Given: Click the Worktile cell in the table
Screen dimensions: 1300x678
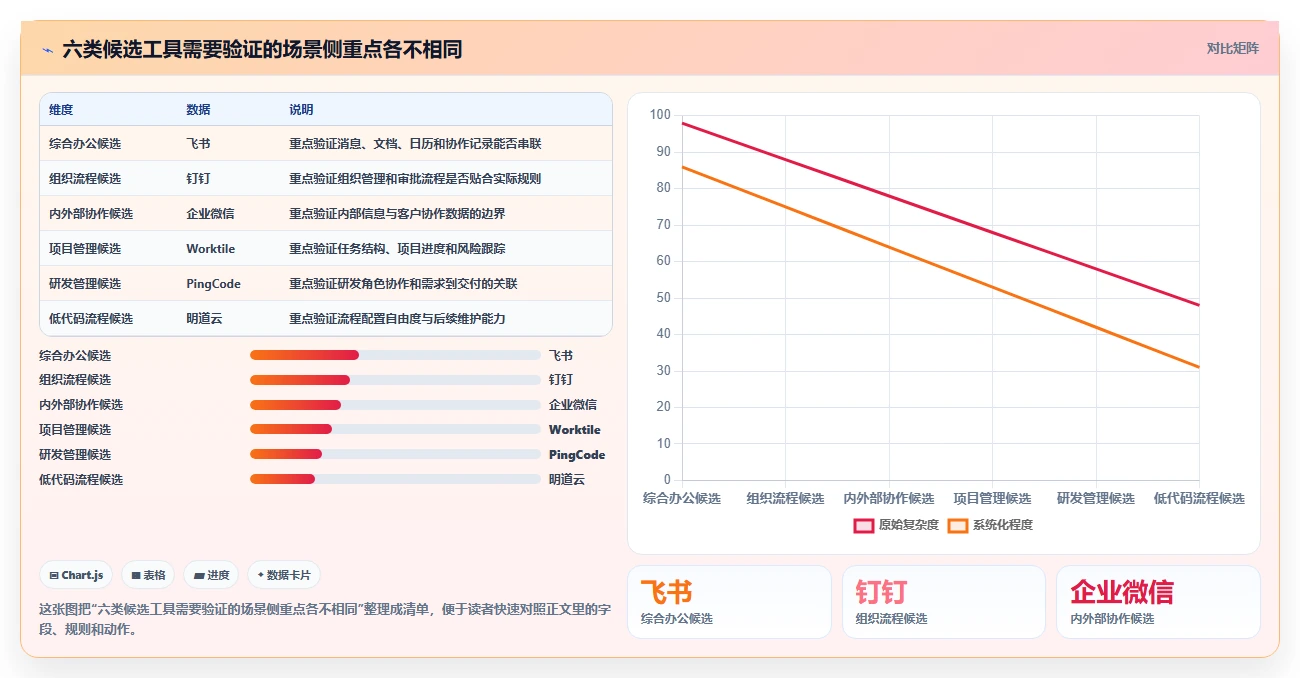Looking at the screenshot, I should (210, 249).
